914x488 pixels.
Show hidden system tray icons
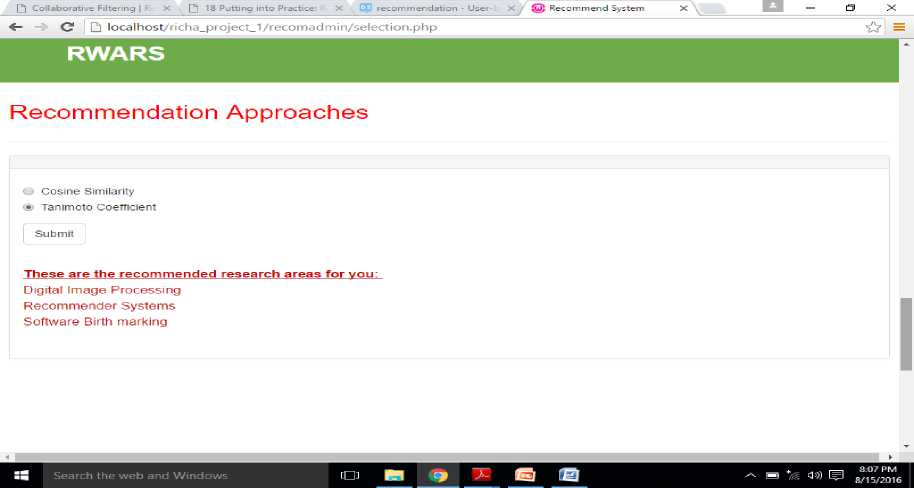(751, 475)
